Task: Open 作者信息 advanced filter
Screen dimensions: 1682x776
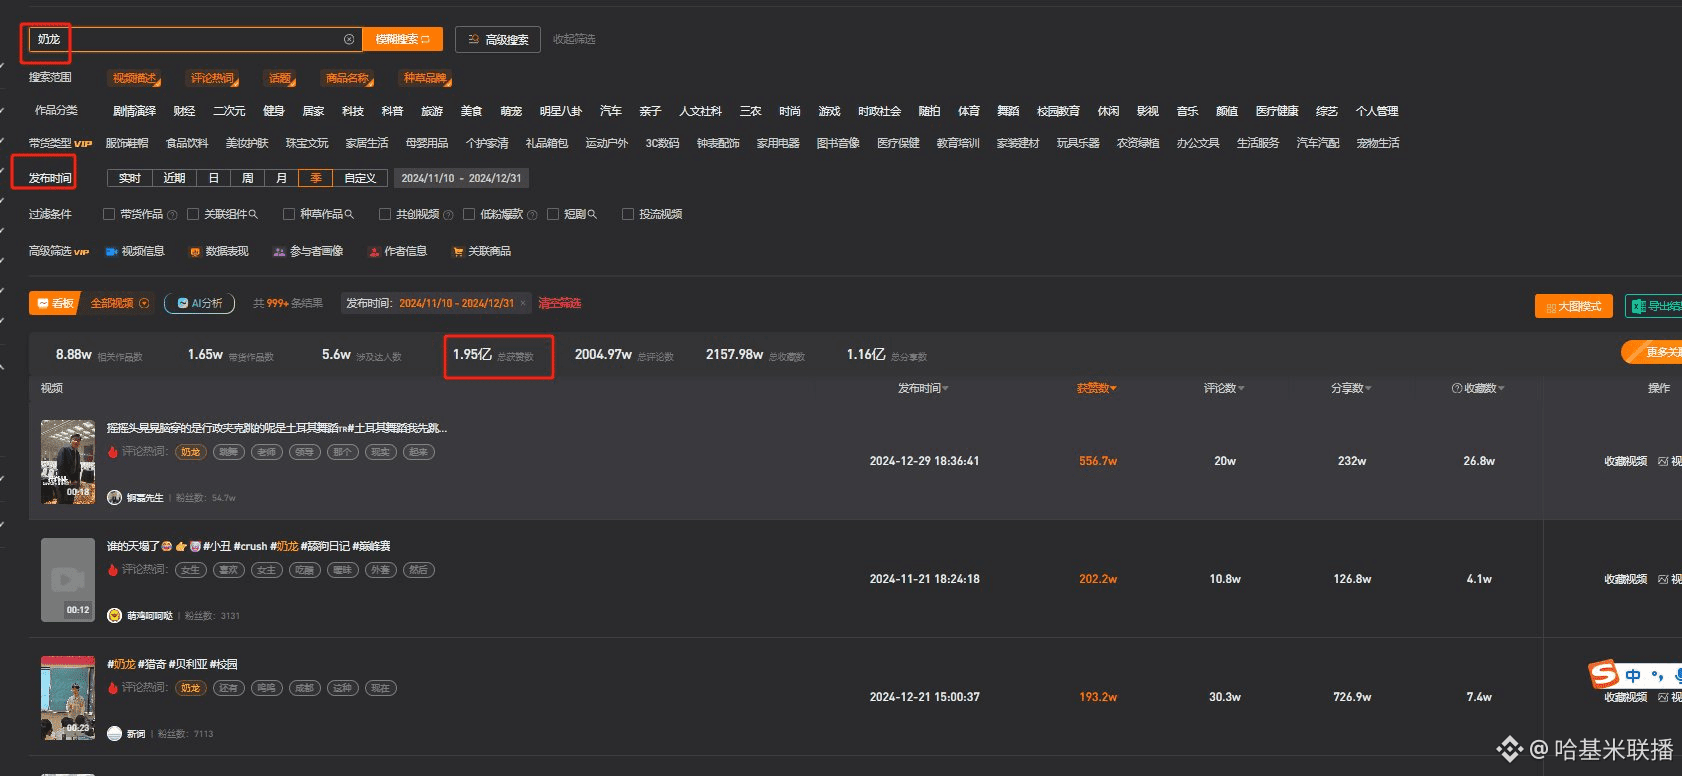Action: pos(397,252)
